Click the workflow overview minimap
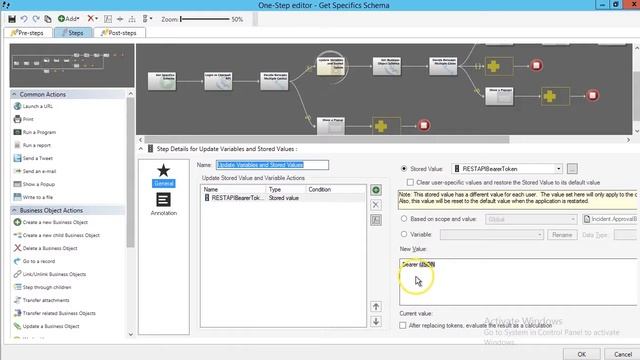Image resolution: width=640 pixels, height=360 pixels. point(72,66)
